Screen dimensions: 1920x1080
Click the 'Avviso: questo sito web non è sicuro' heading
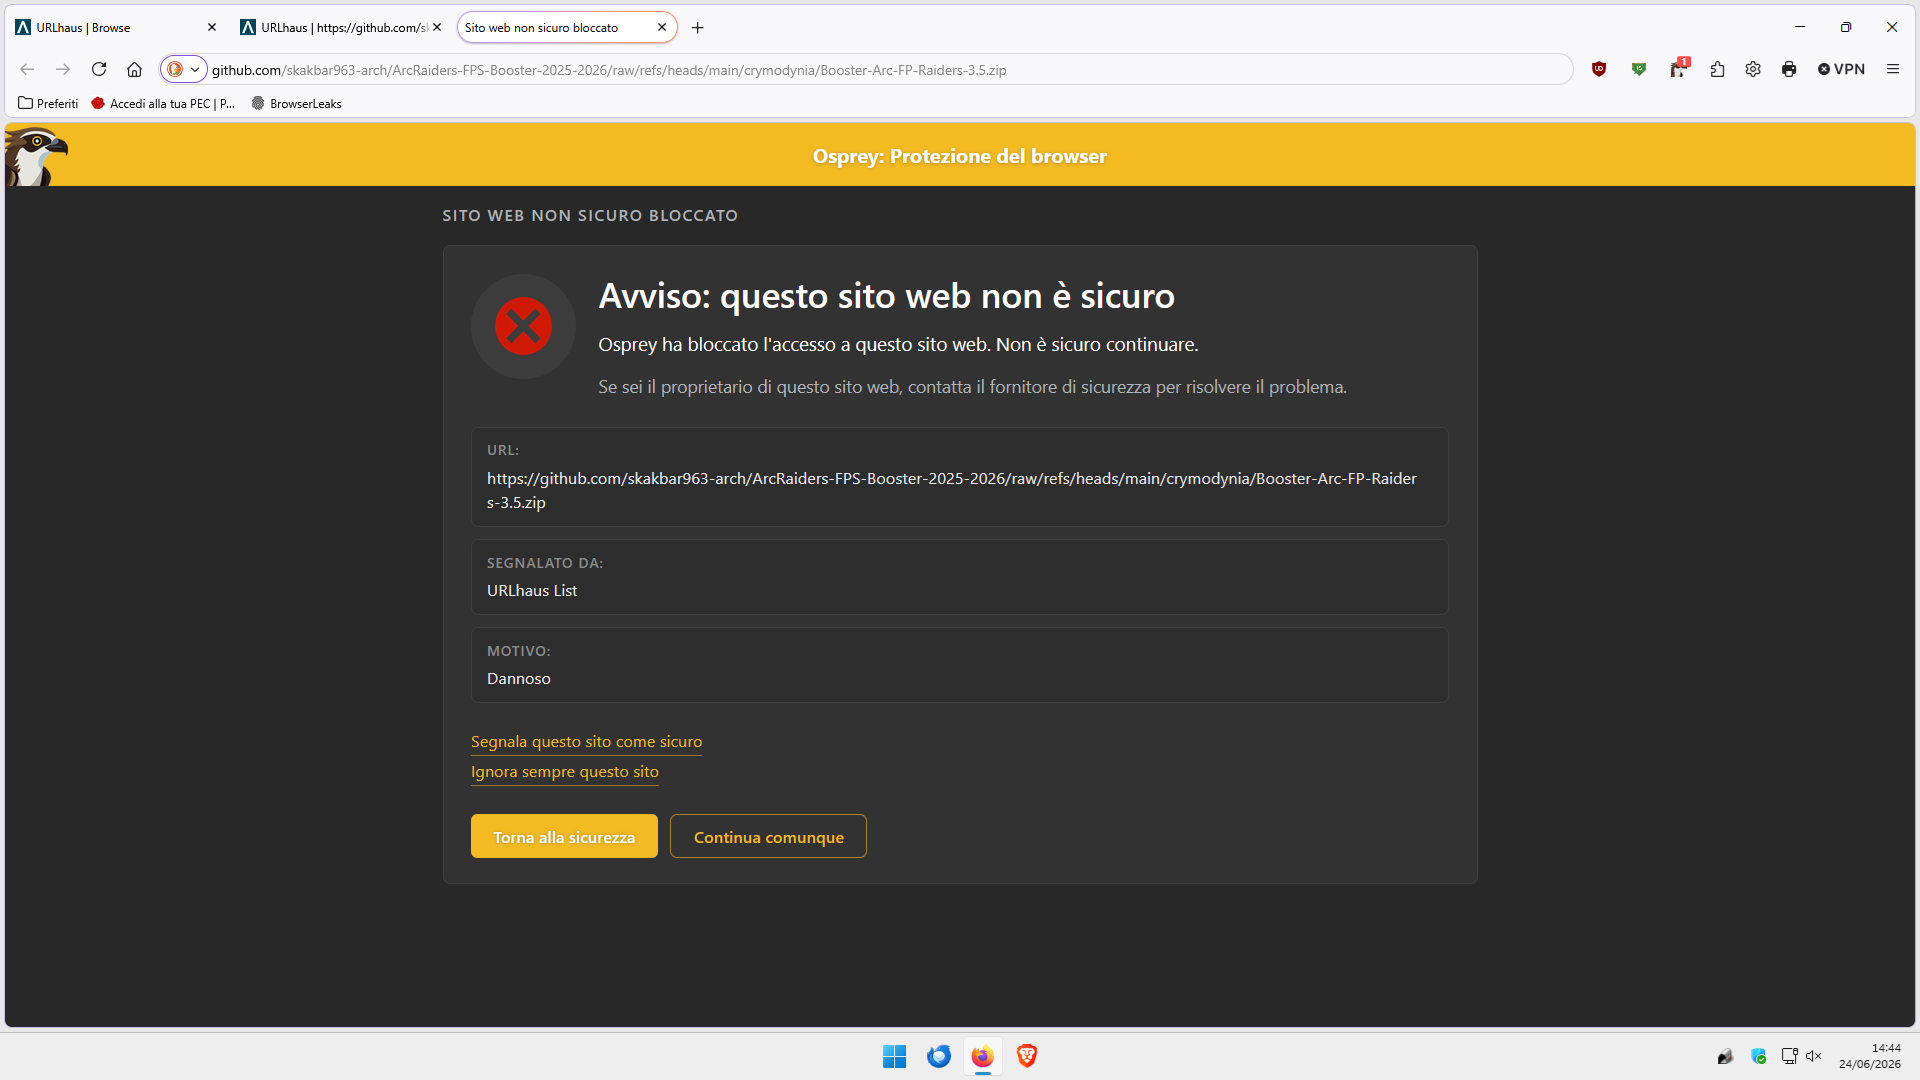pos(887,296)
